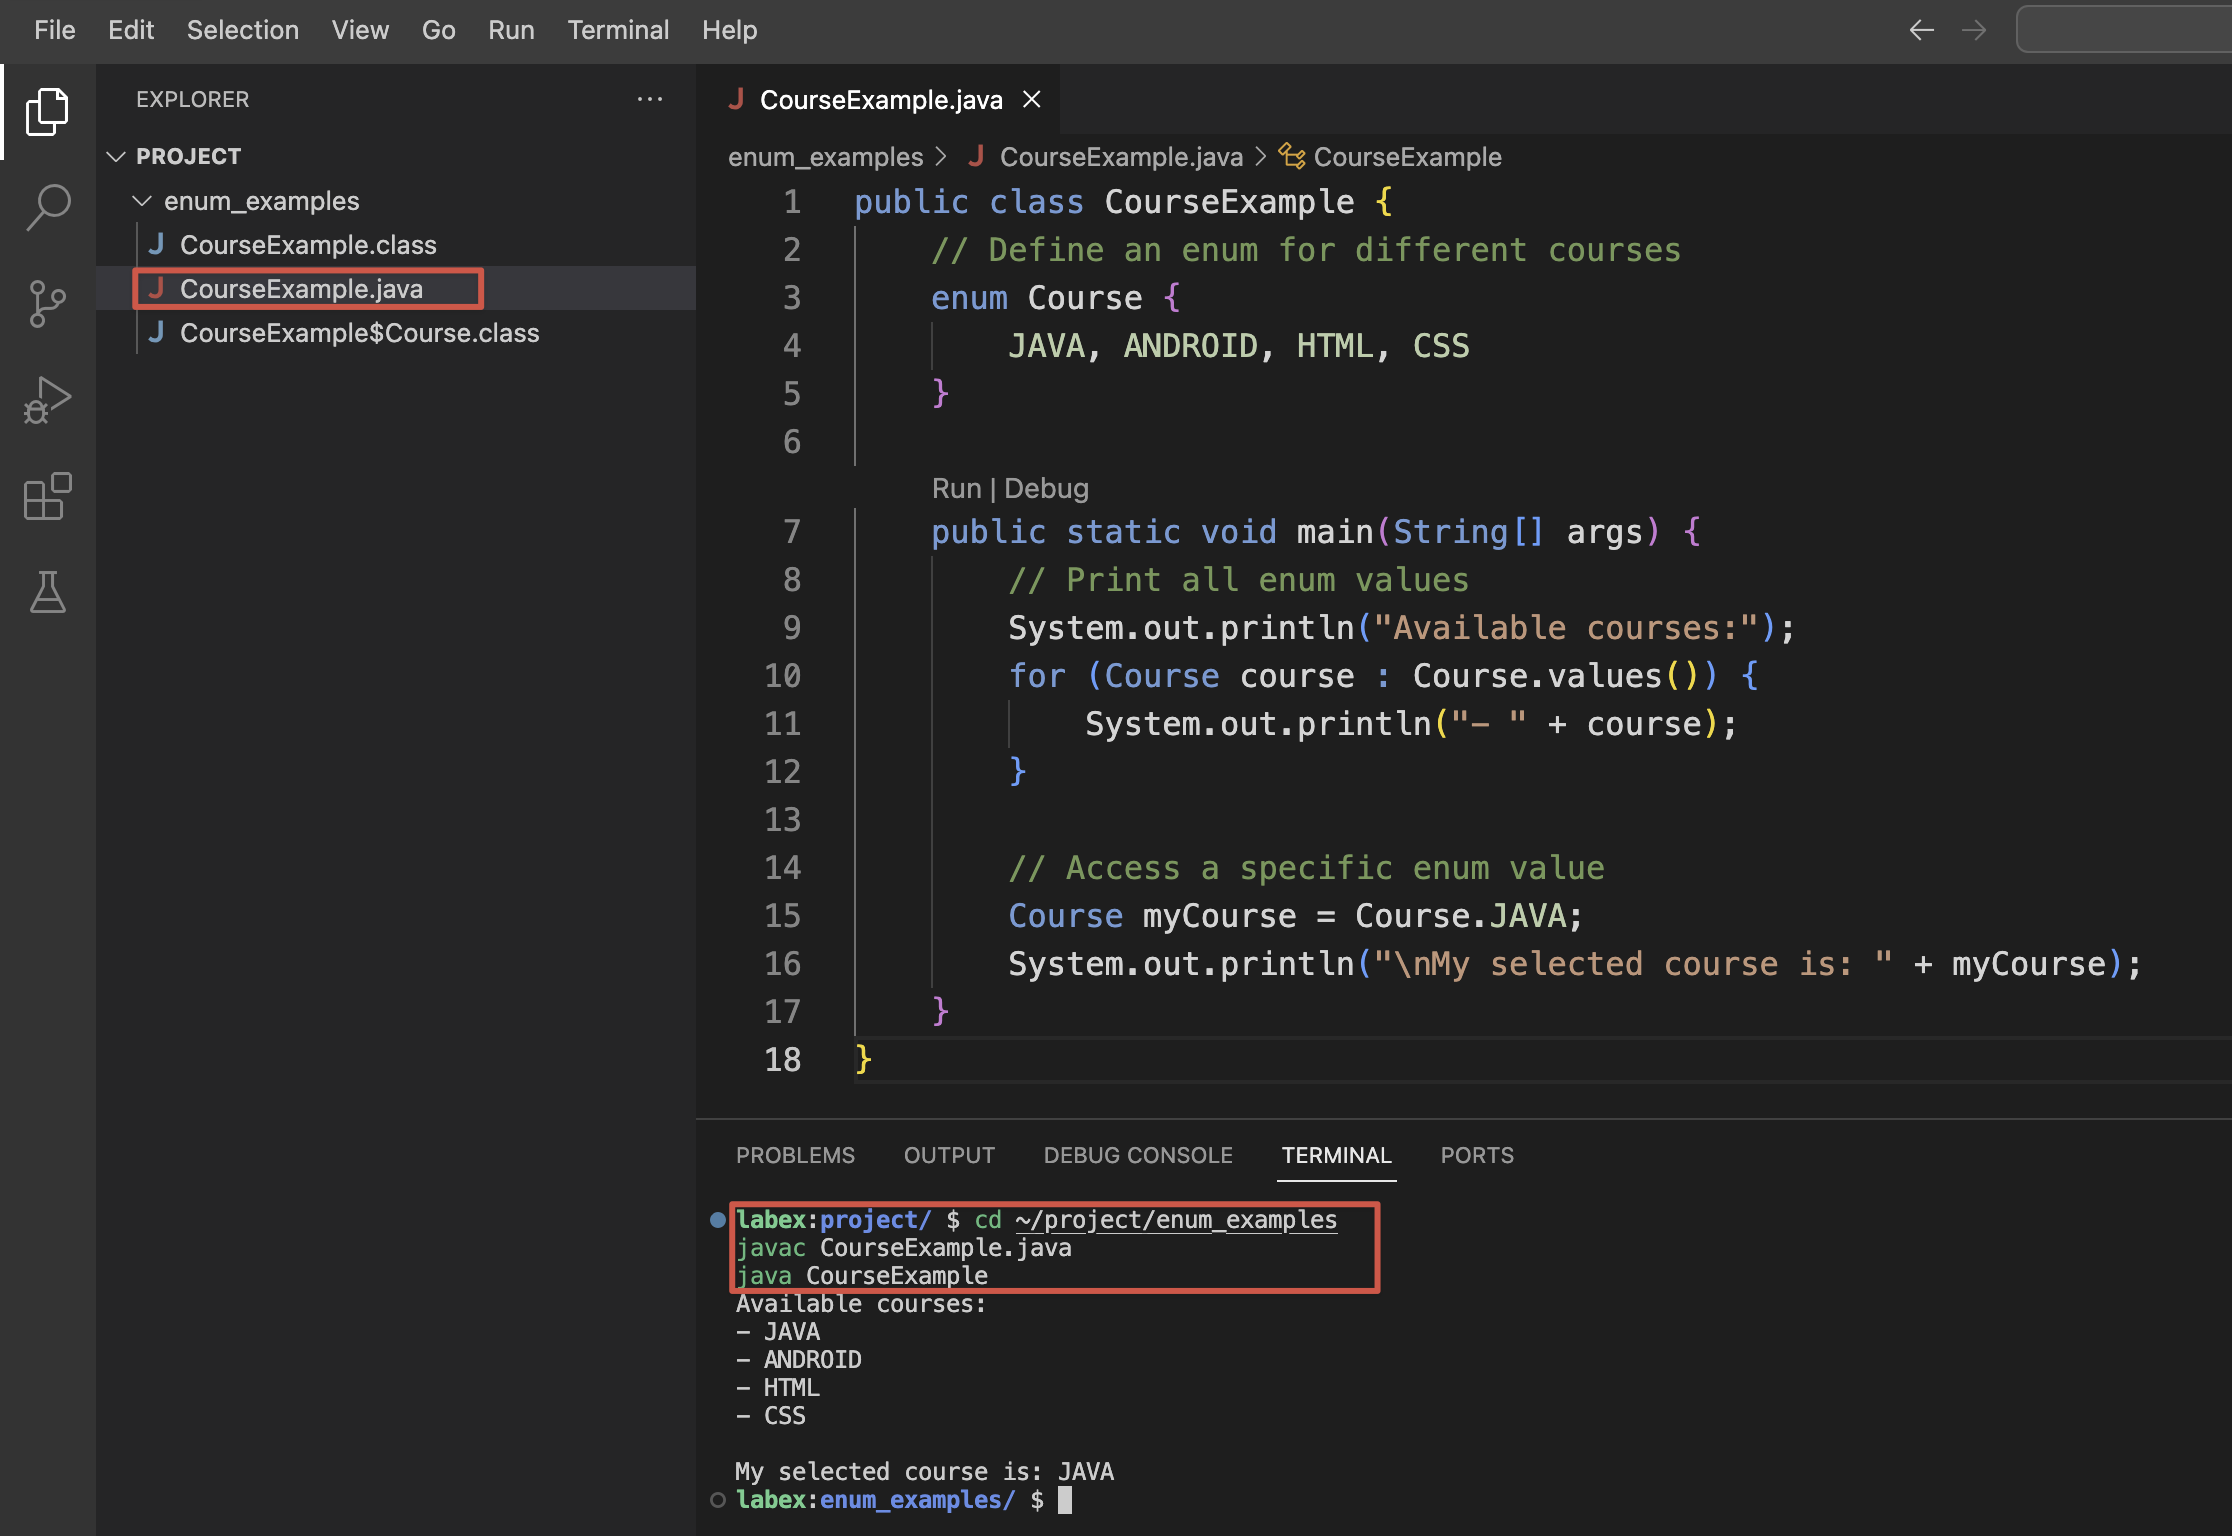
Task: Collapse the PROJECT section
Action: coord(115,156)
